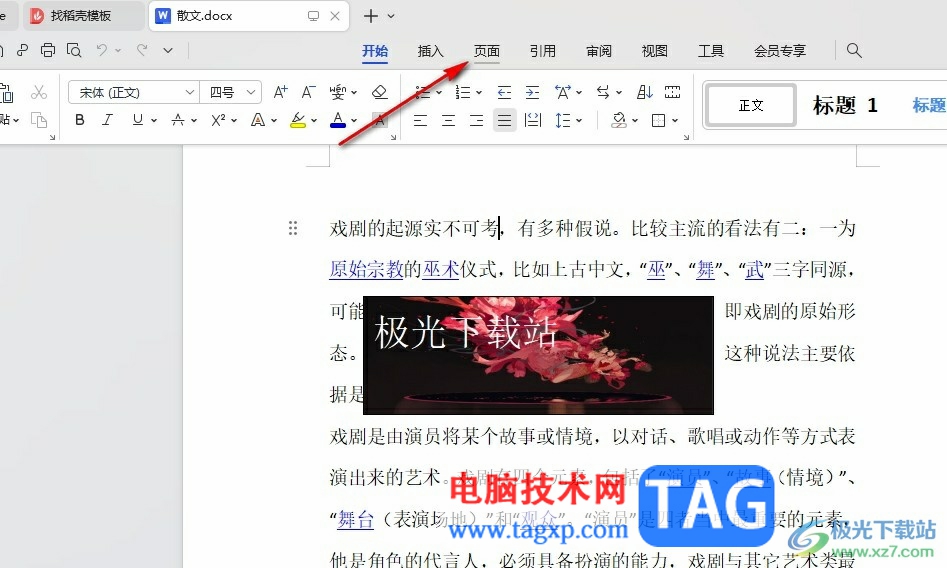
Task: Apply the 正文 style
Action: (751, 106)
